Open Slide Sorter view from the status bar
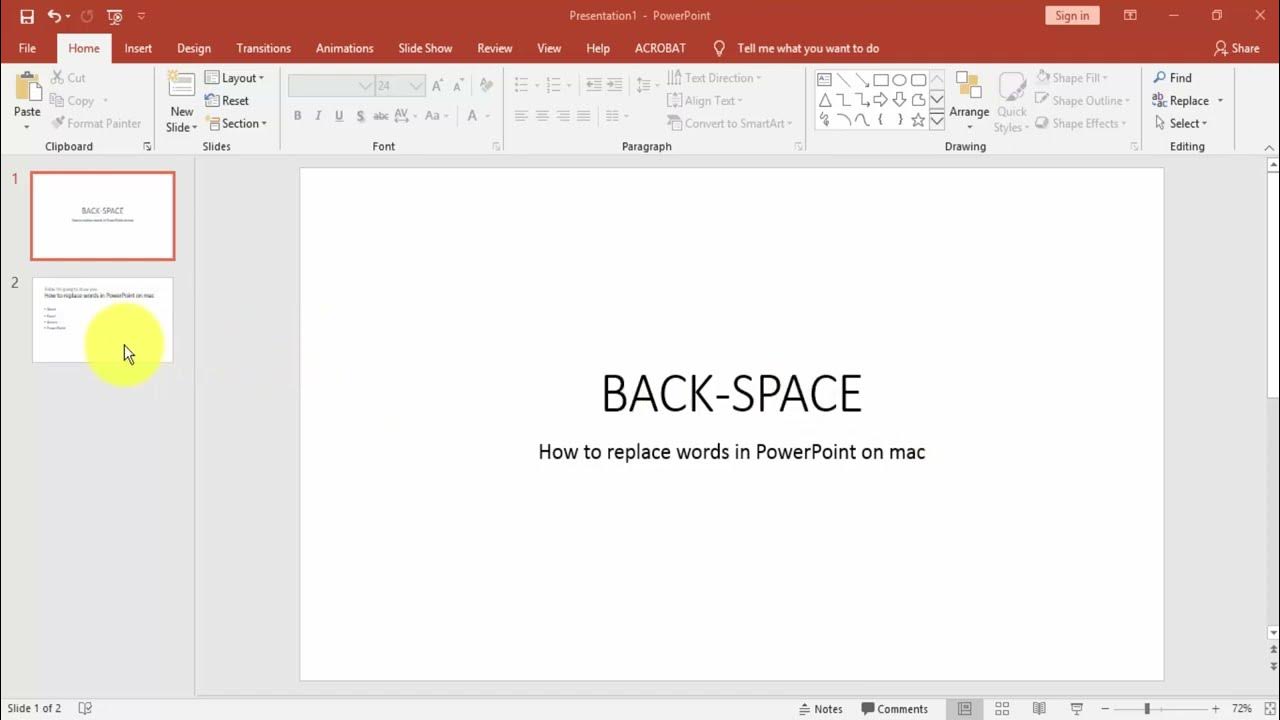The width and height of the screenshot is (1280, 720). (x=1002, y=708)
